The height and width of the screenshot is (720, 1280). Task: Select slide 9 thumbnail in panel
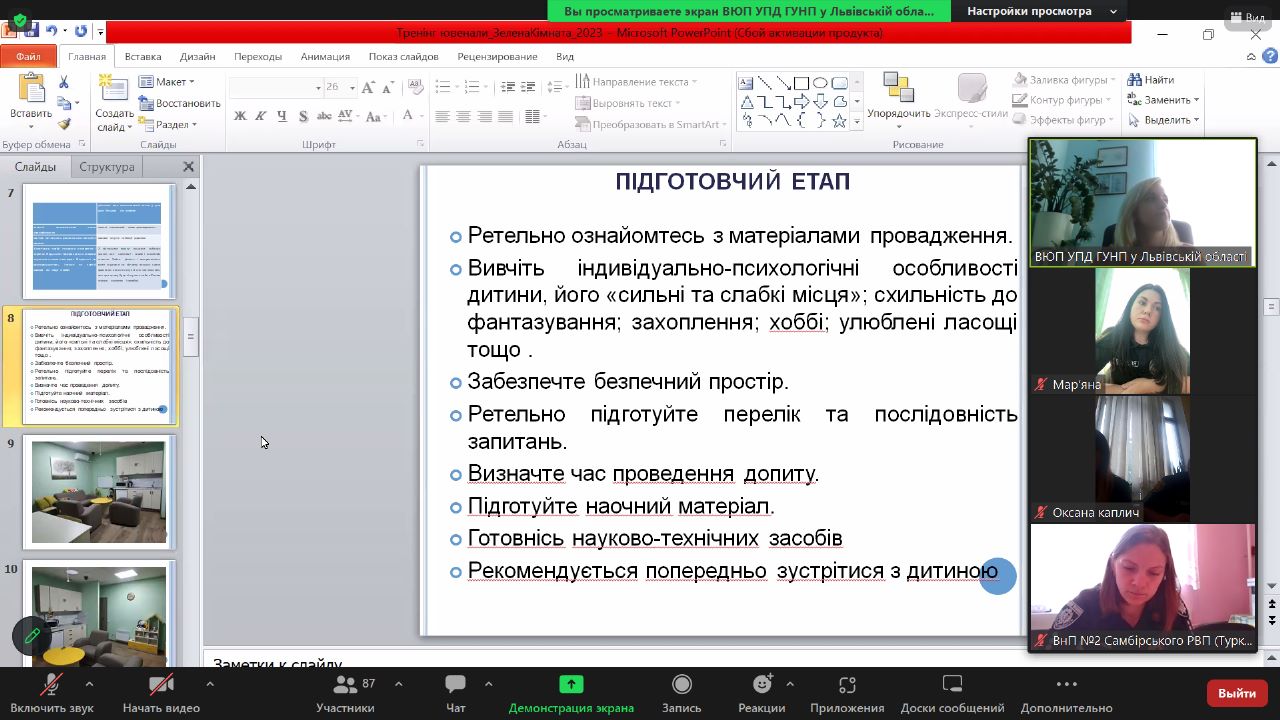pyautogui.click(x=99, y=492)
